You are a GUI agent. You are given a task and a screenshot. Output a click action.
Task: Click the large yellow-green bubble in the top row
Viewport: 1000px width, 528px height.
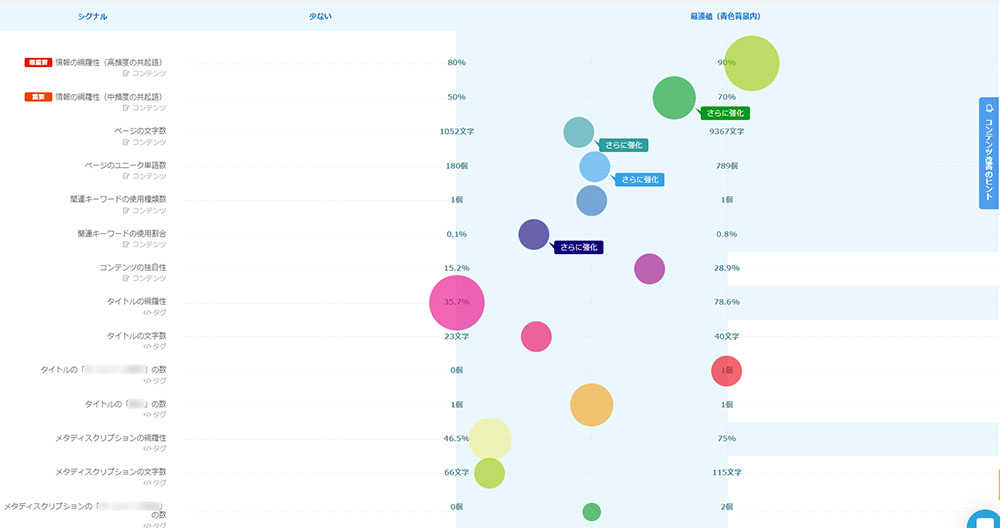coord(751,63)
